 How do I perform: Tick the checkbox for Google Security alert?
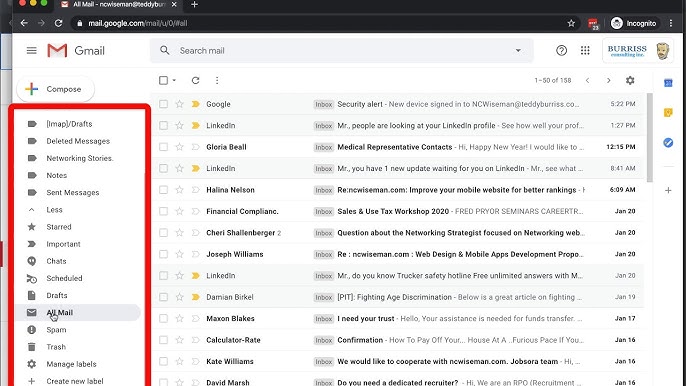click(x=163, y=104)
